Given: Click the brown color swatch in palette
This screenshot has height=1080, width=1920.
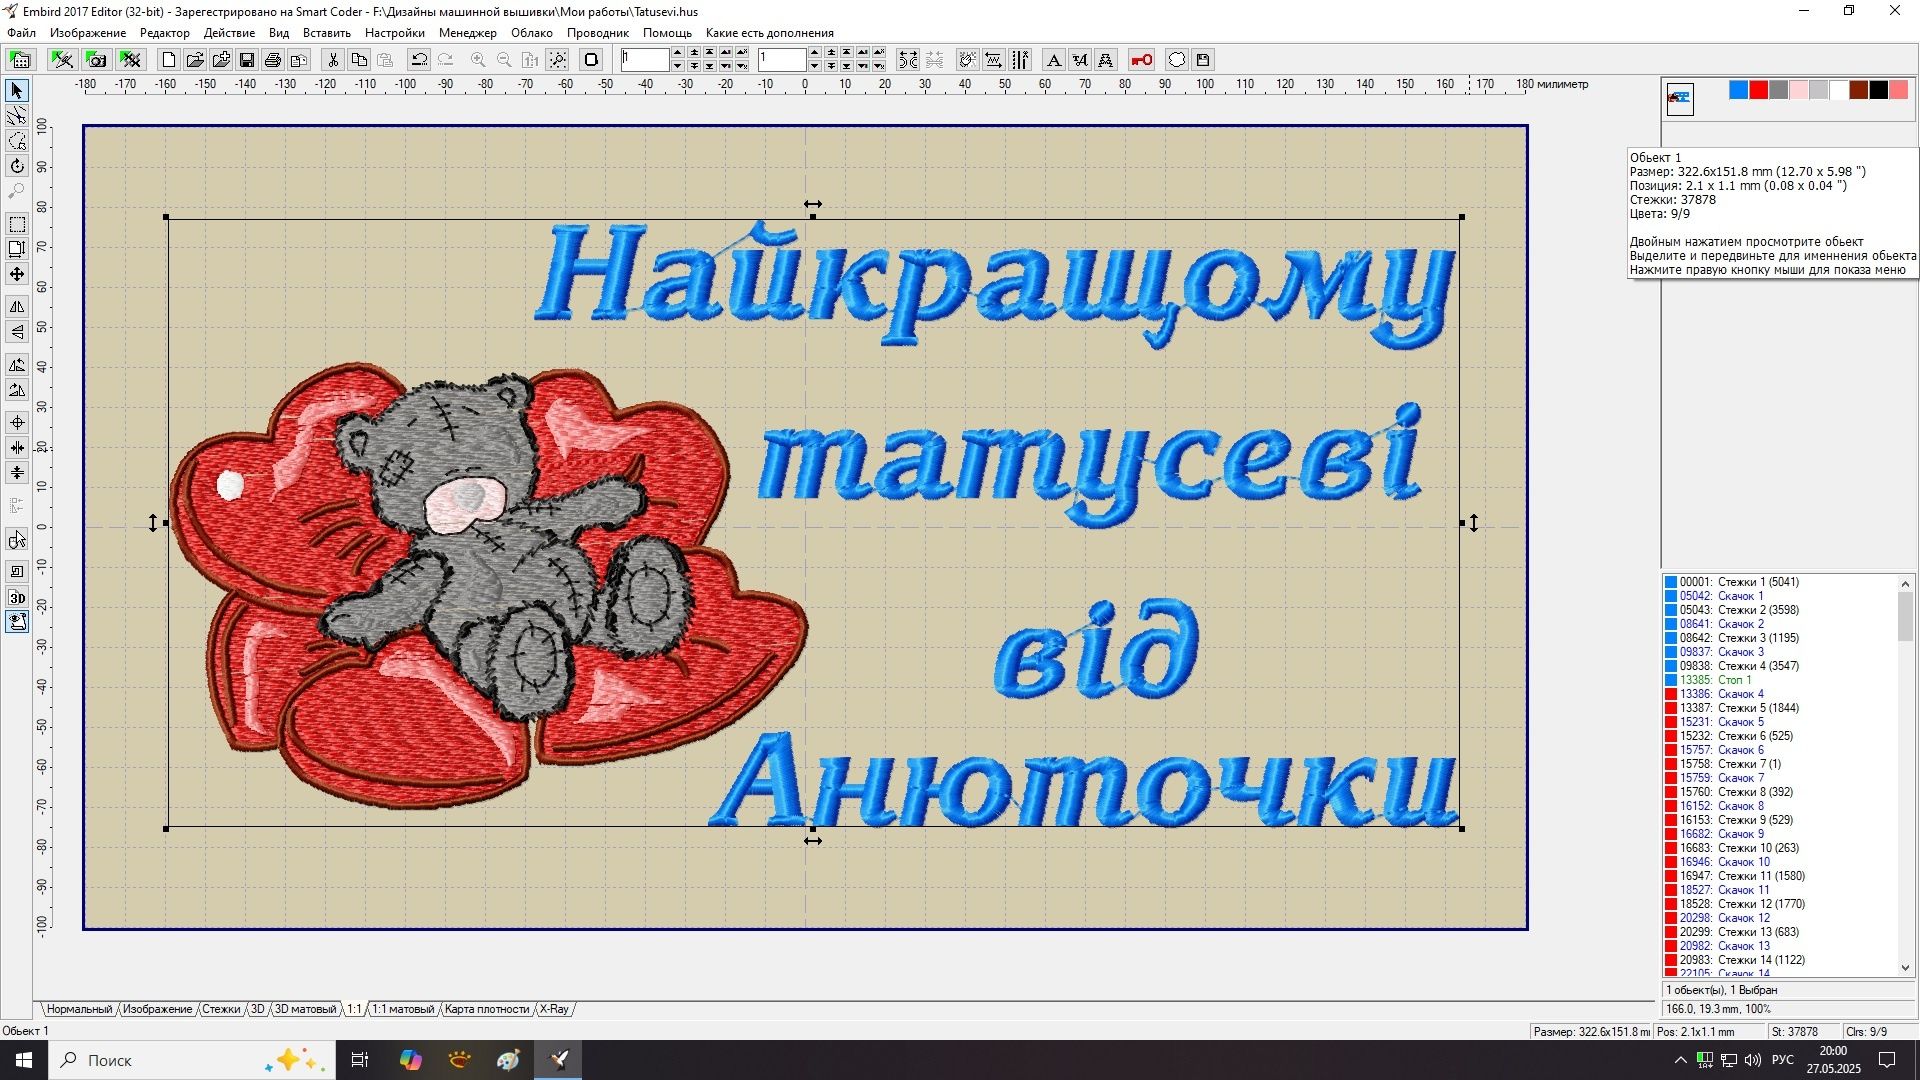Looking at the screenshot, I should coord(1859,90).
